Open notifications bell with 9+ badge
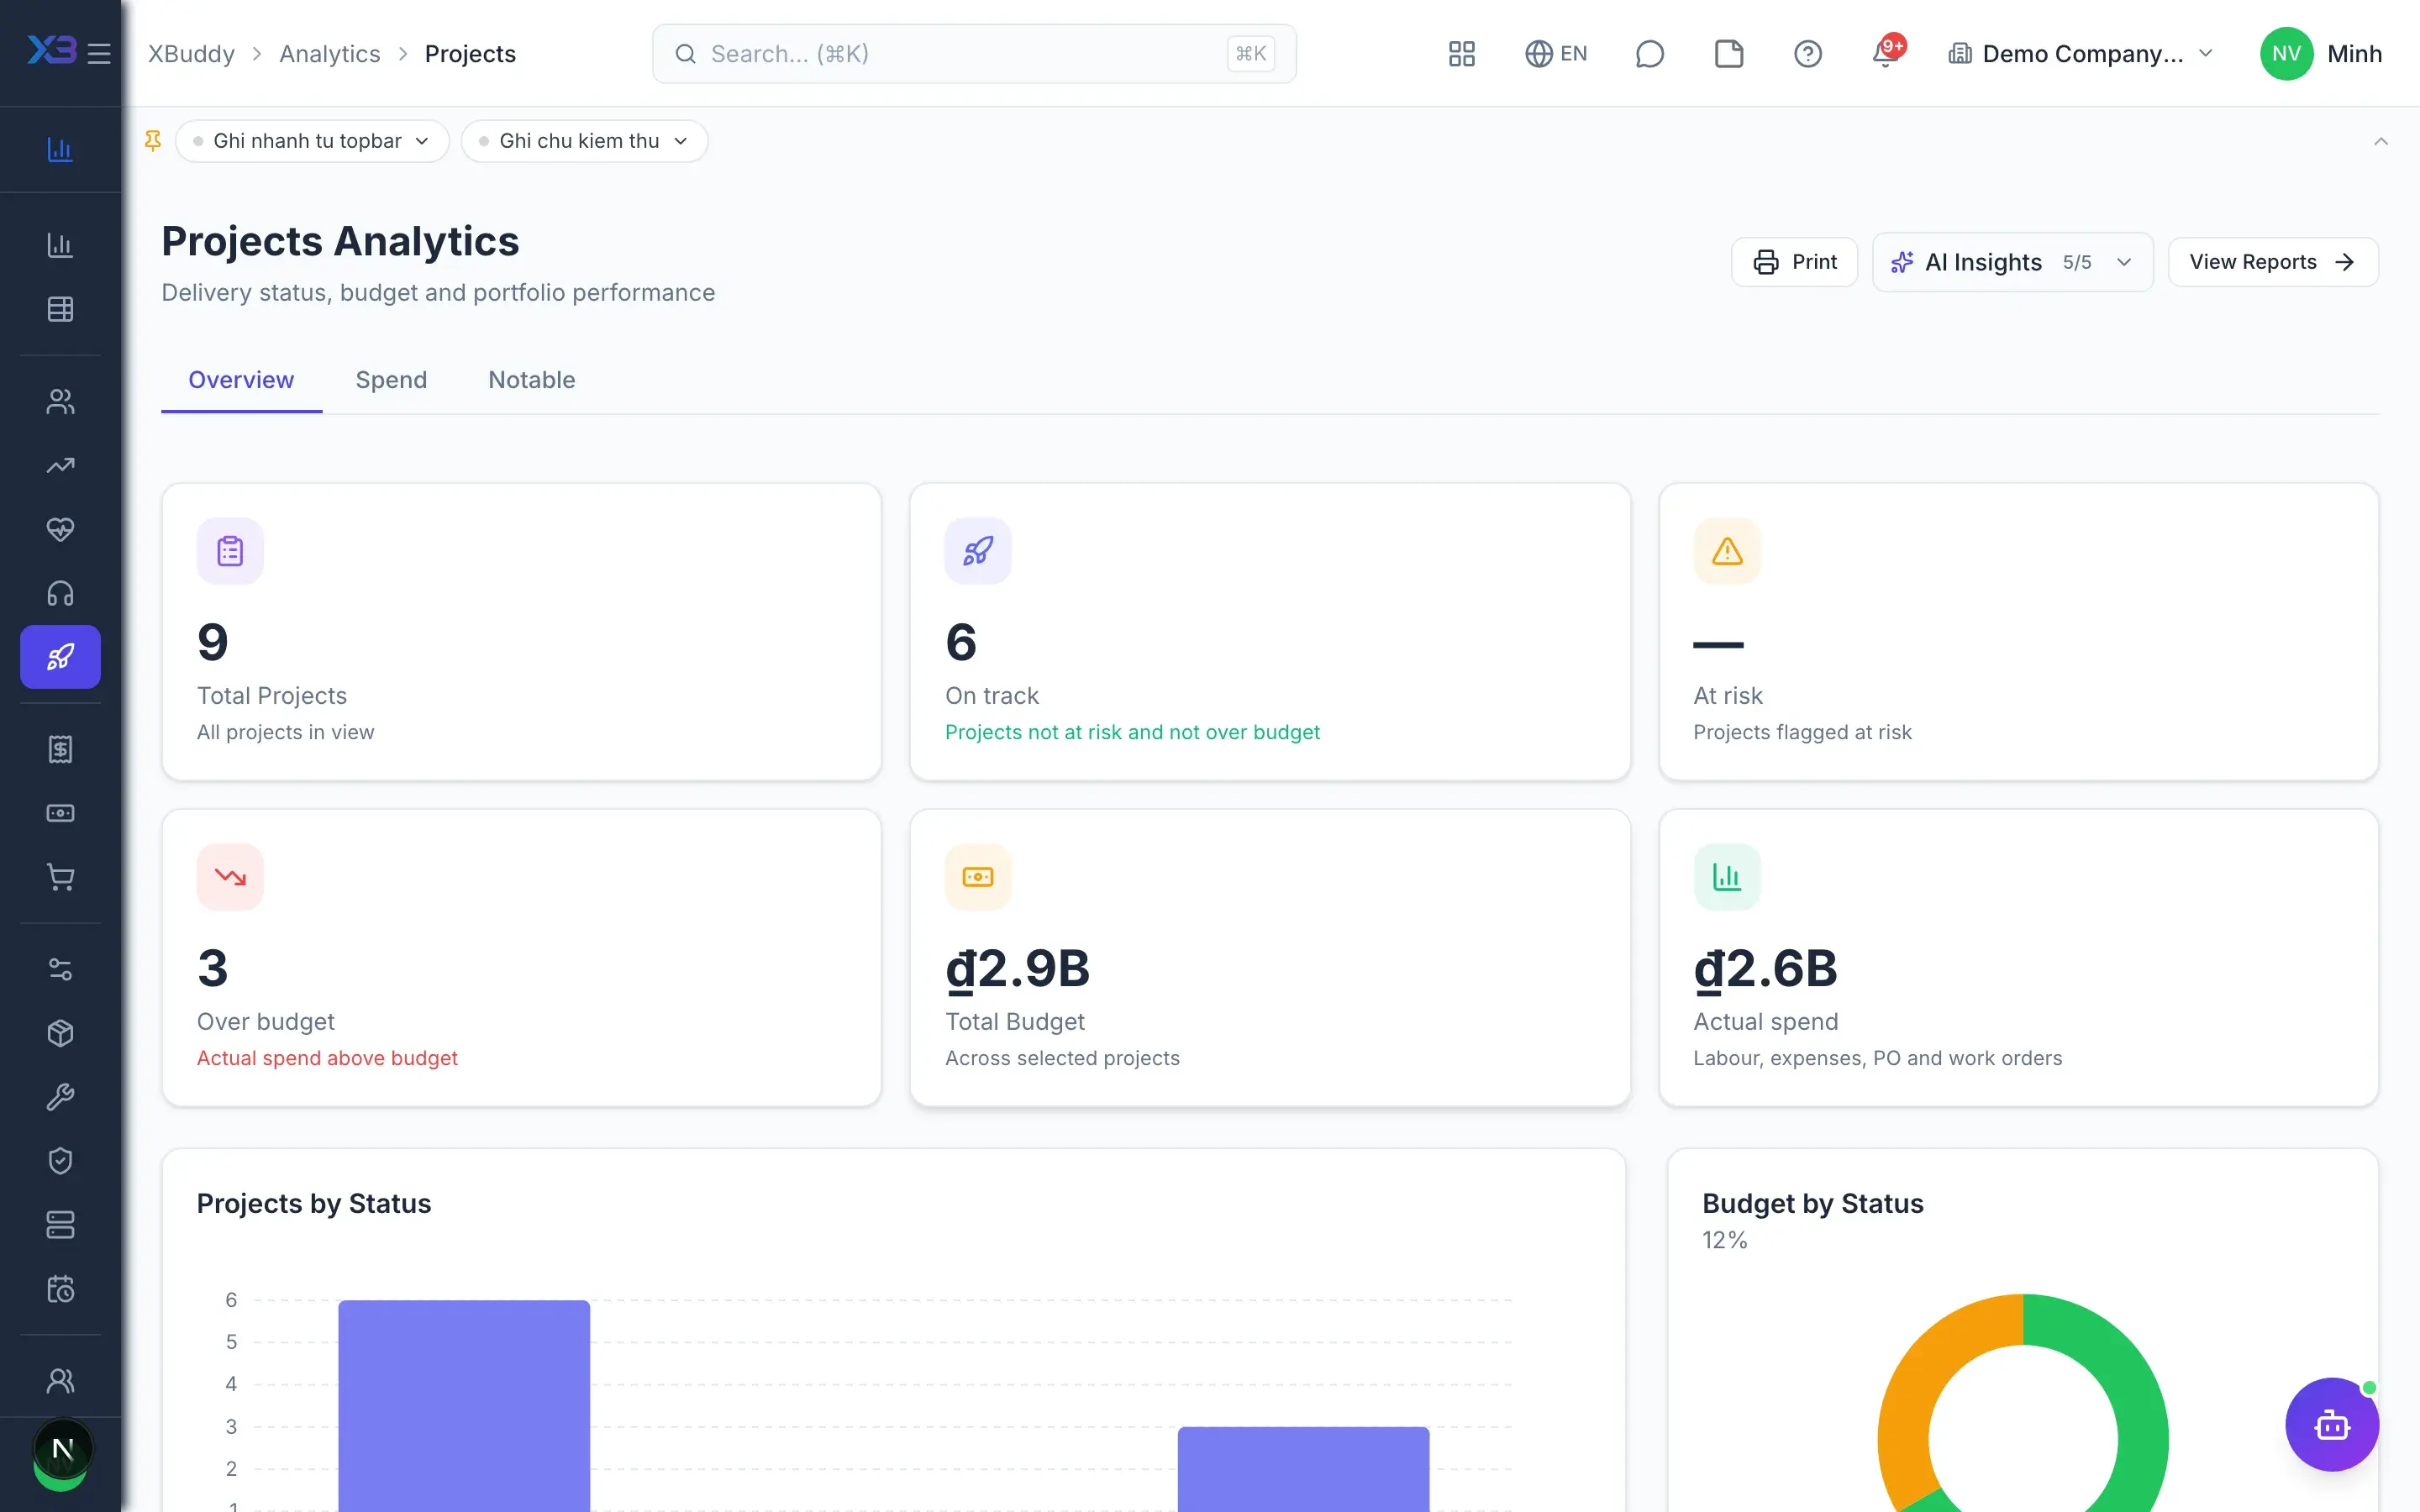Screen dimensions: 2420x1512 coord(1886,52)
